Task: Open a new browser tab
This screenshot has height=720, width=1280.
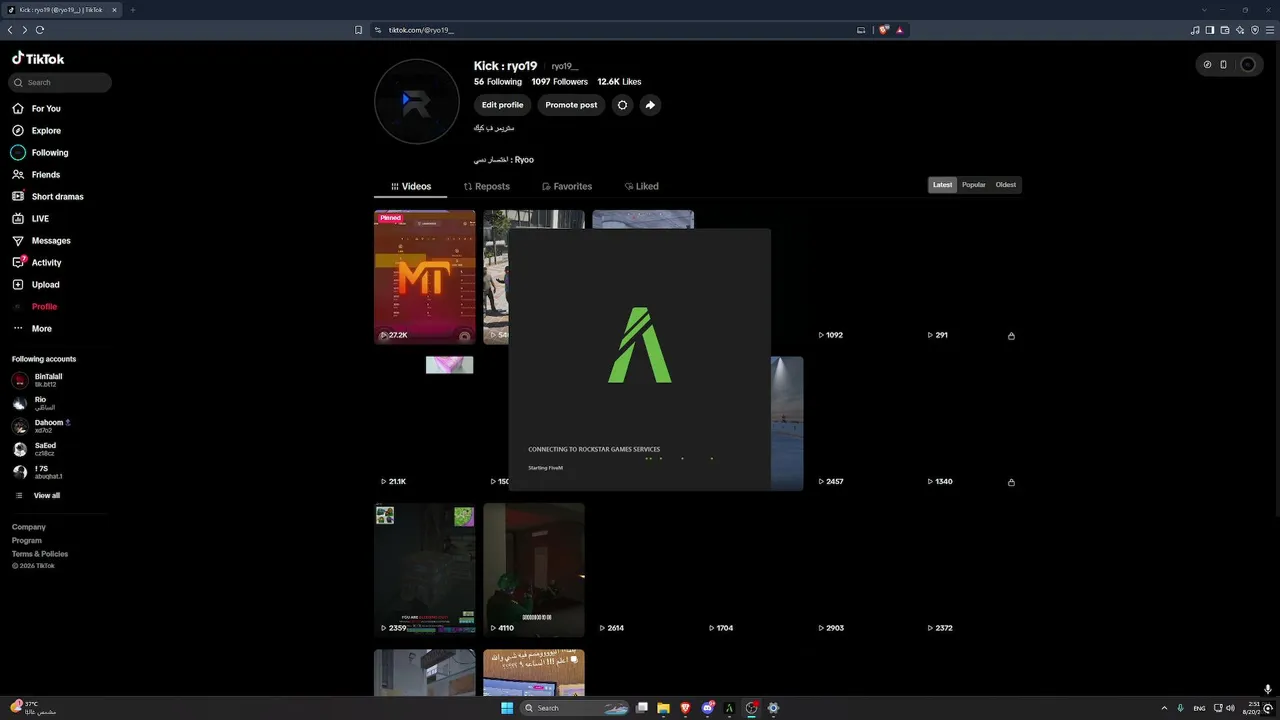Action: click(x=133, y=10)
